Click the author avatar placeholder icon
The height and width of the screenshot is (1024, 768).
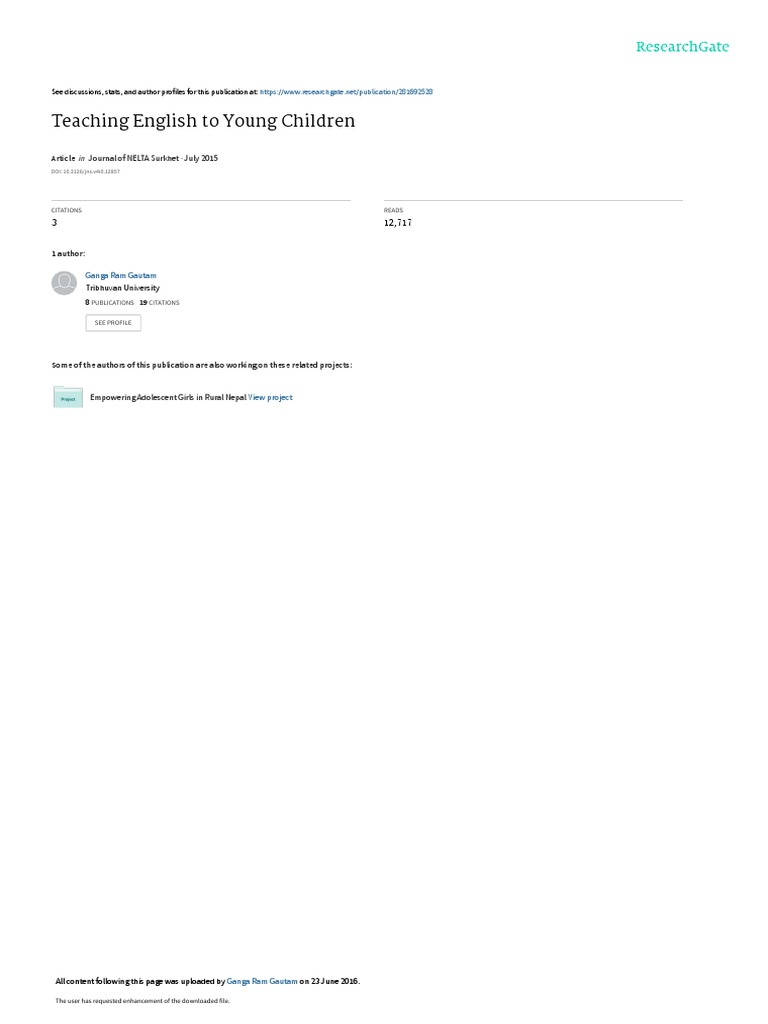(64, 283)
